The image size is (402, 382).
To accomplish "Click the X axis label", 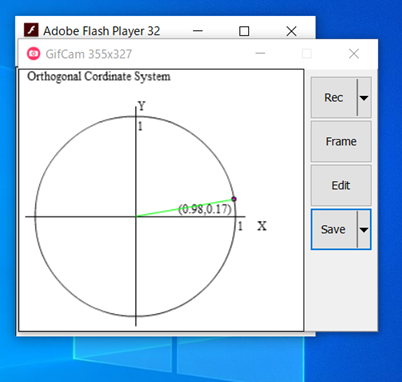I will pos(262,226).
